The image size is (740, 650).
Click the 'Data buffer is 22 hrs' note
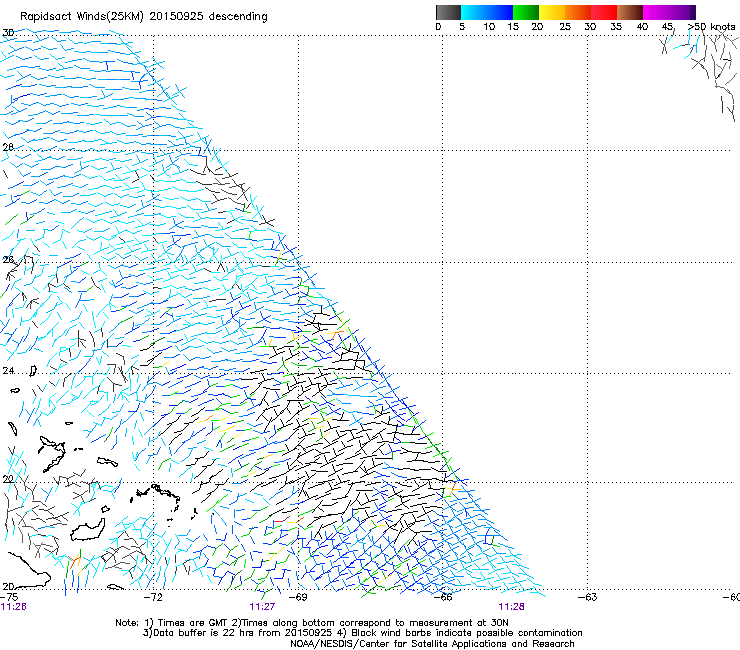pos(362,633)
